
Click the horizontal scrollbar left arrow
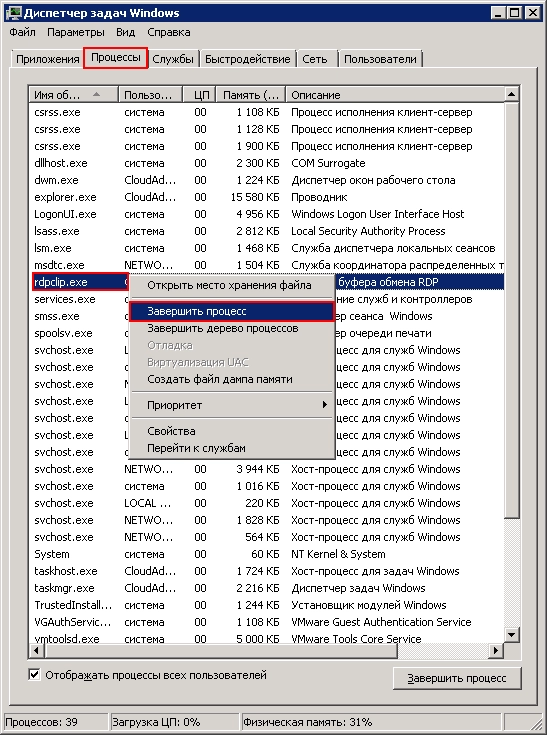[x=37, y=651]
